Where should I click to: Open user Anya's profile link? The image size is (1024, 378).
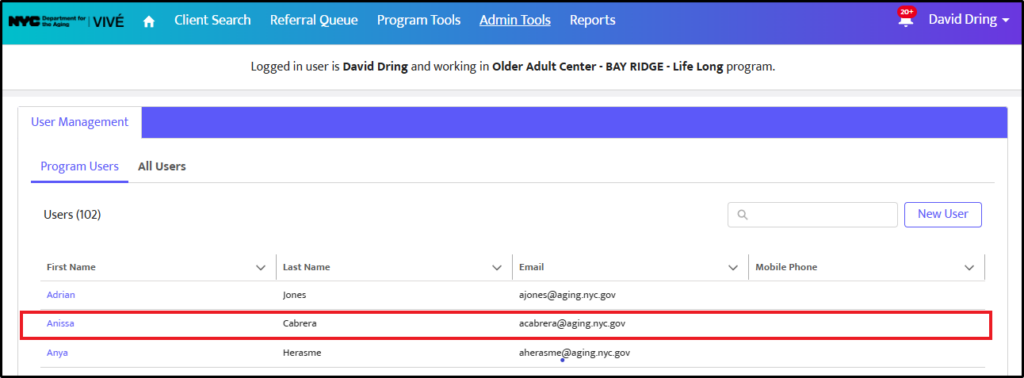[57, 353]
